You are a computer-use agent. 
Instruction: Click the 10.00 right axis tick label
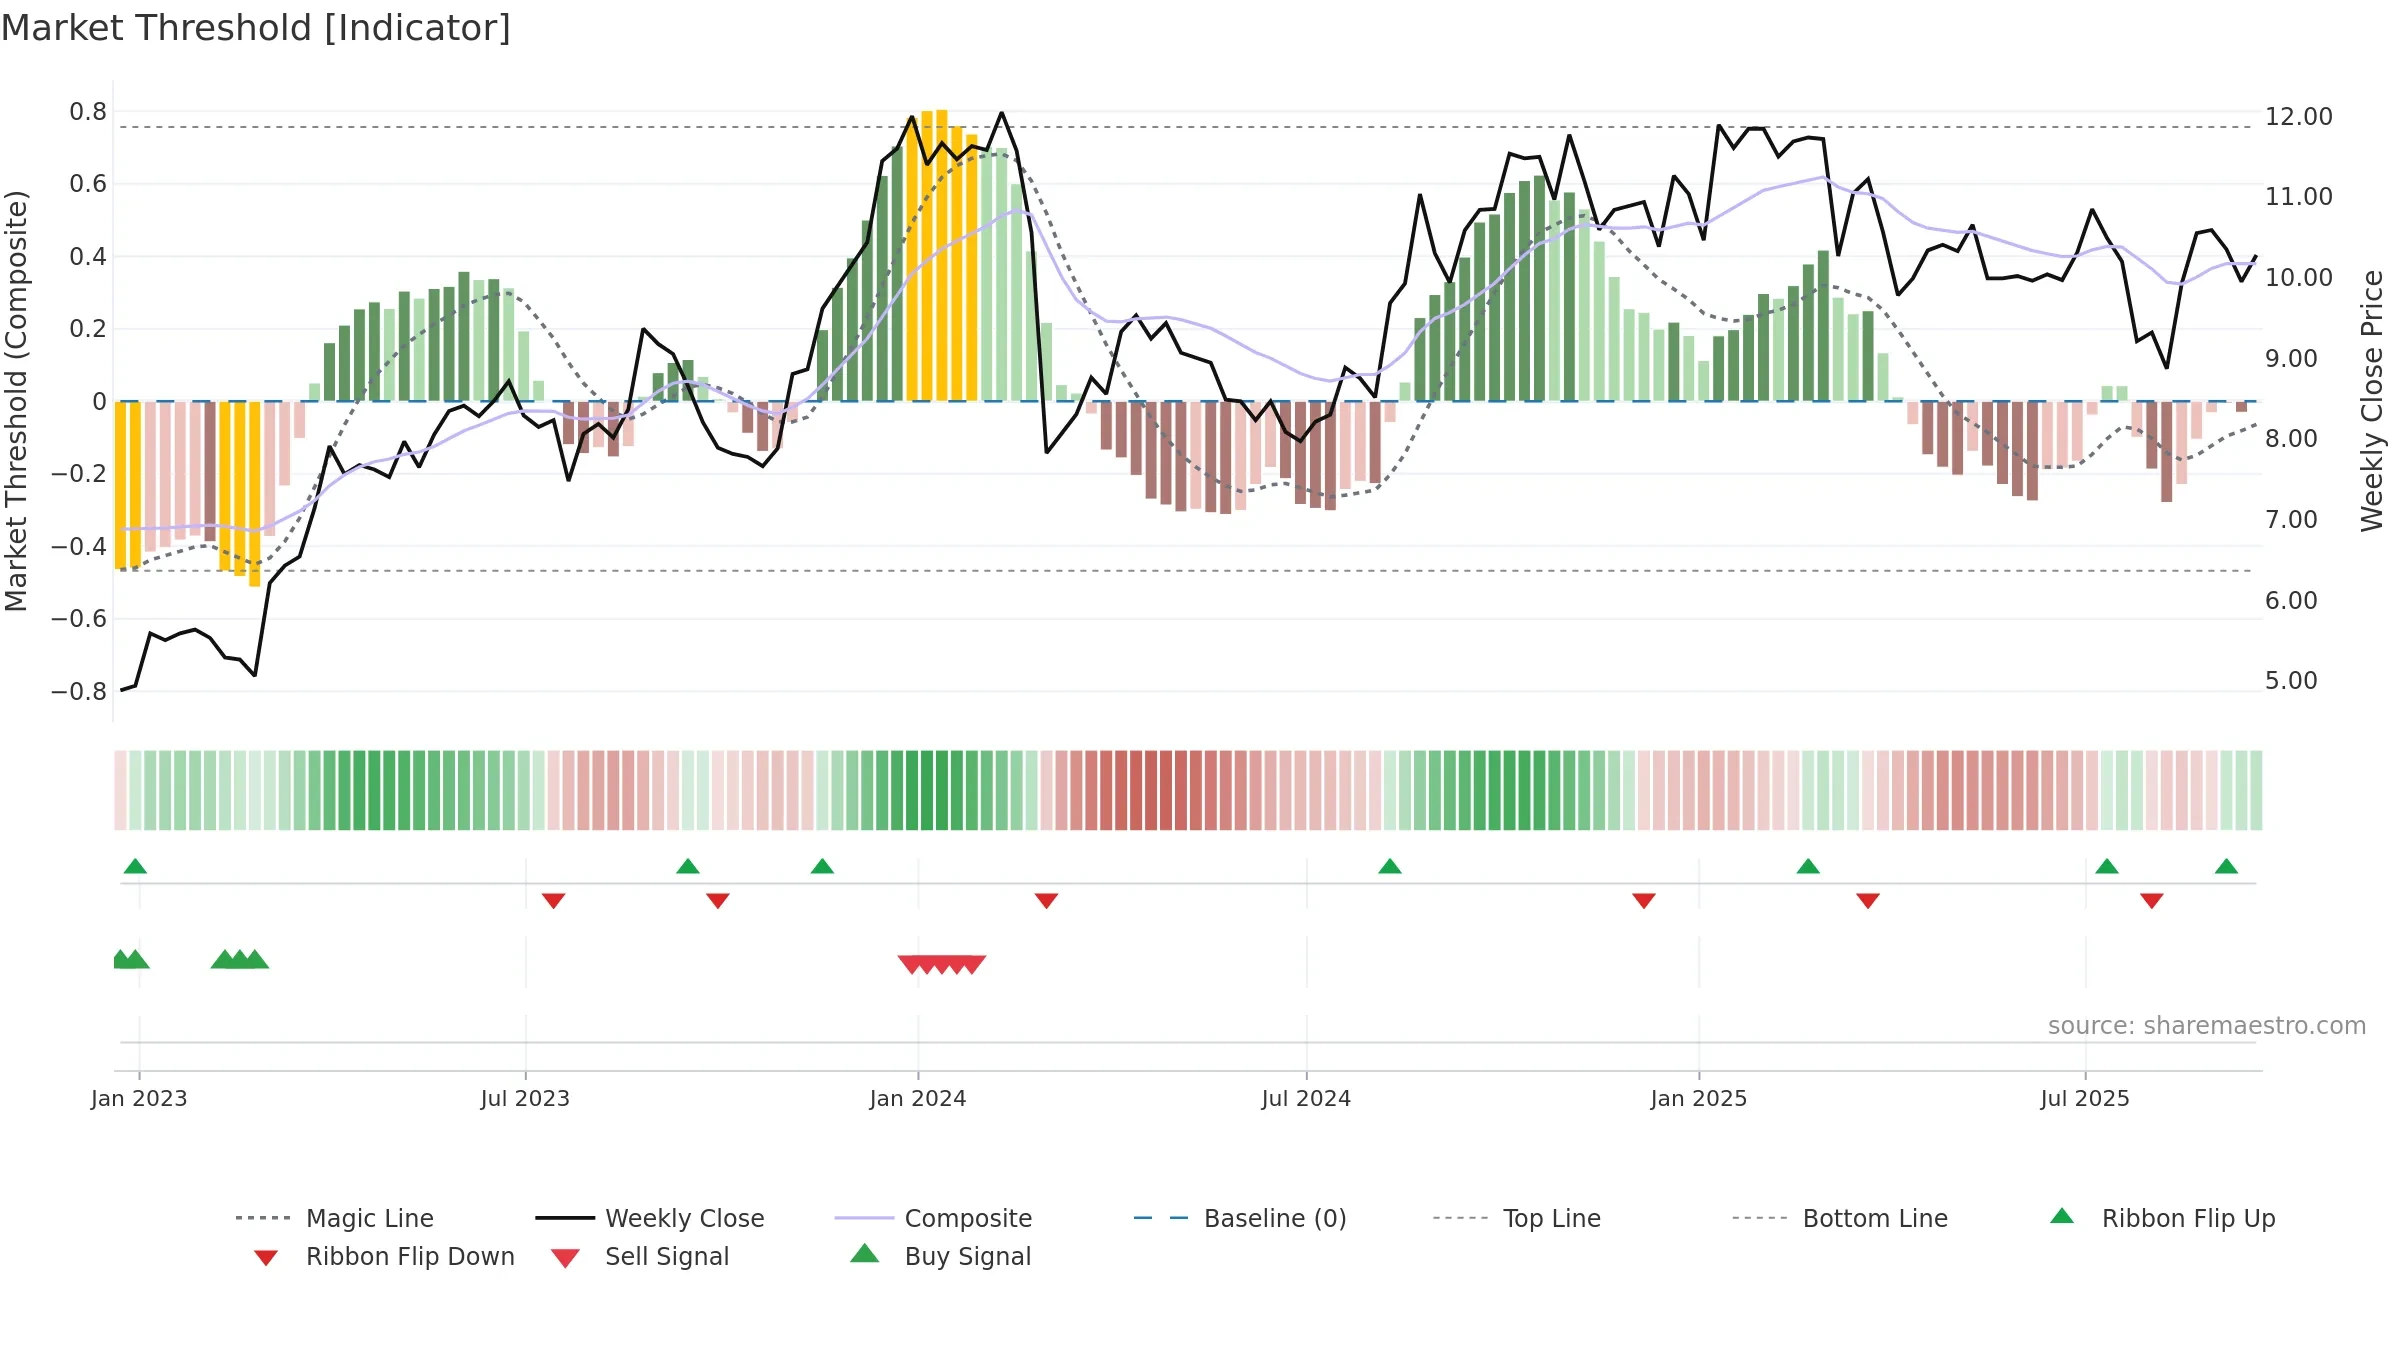[2299, 278]
